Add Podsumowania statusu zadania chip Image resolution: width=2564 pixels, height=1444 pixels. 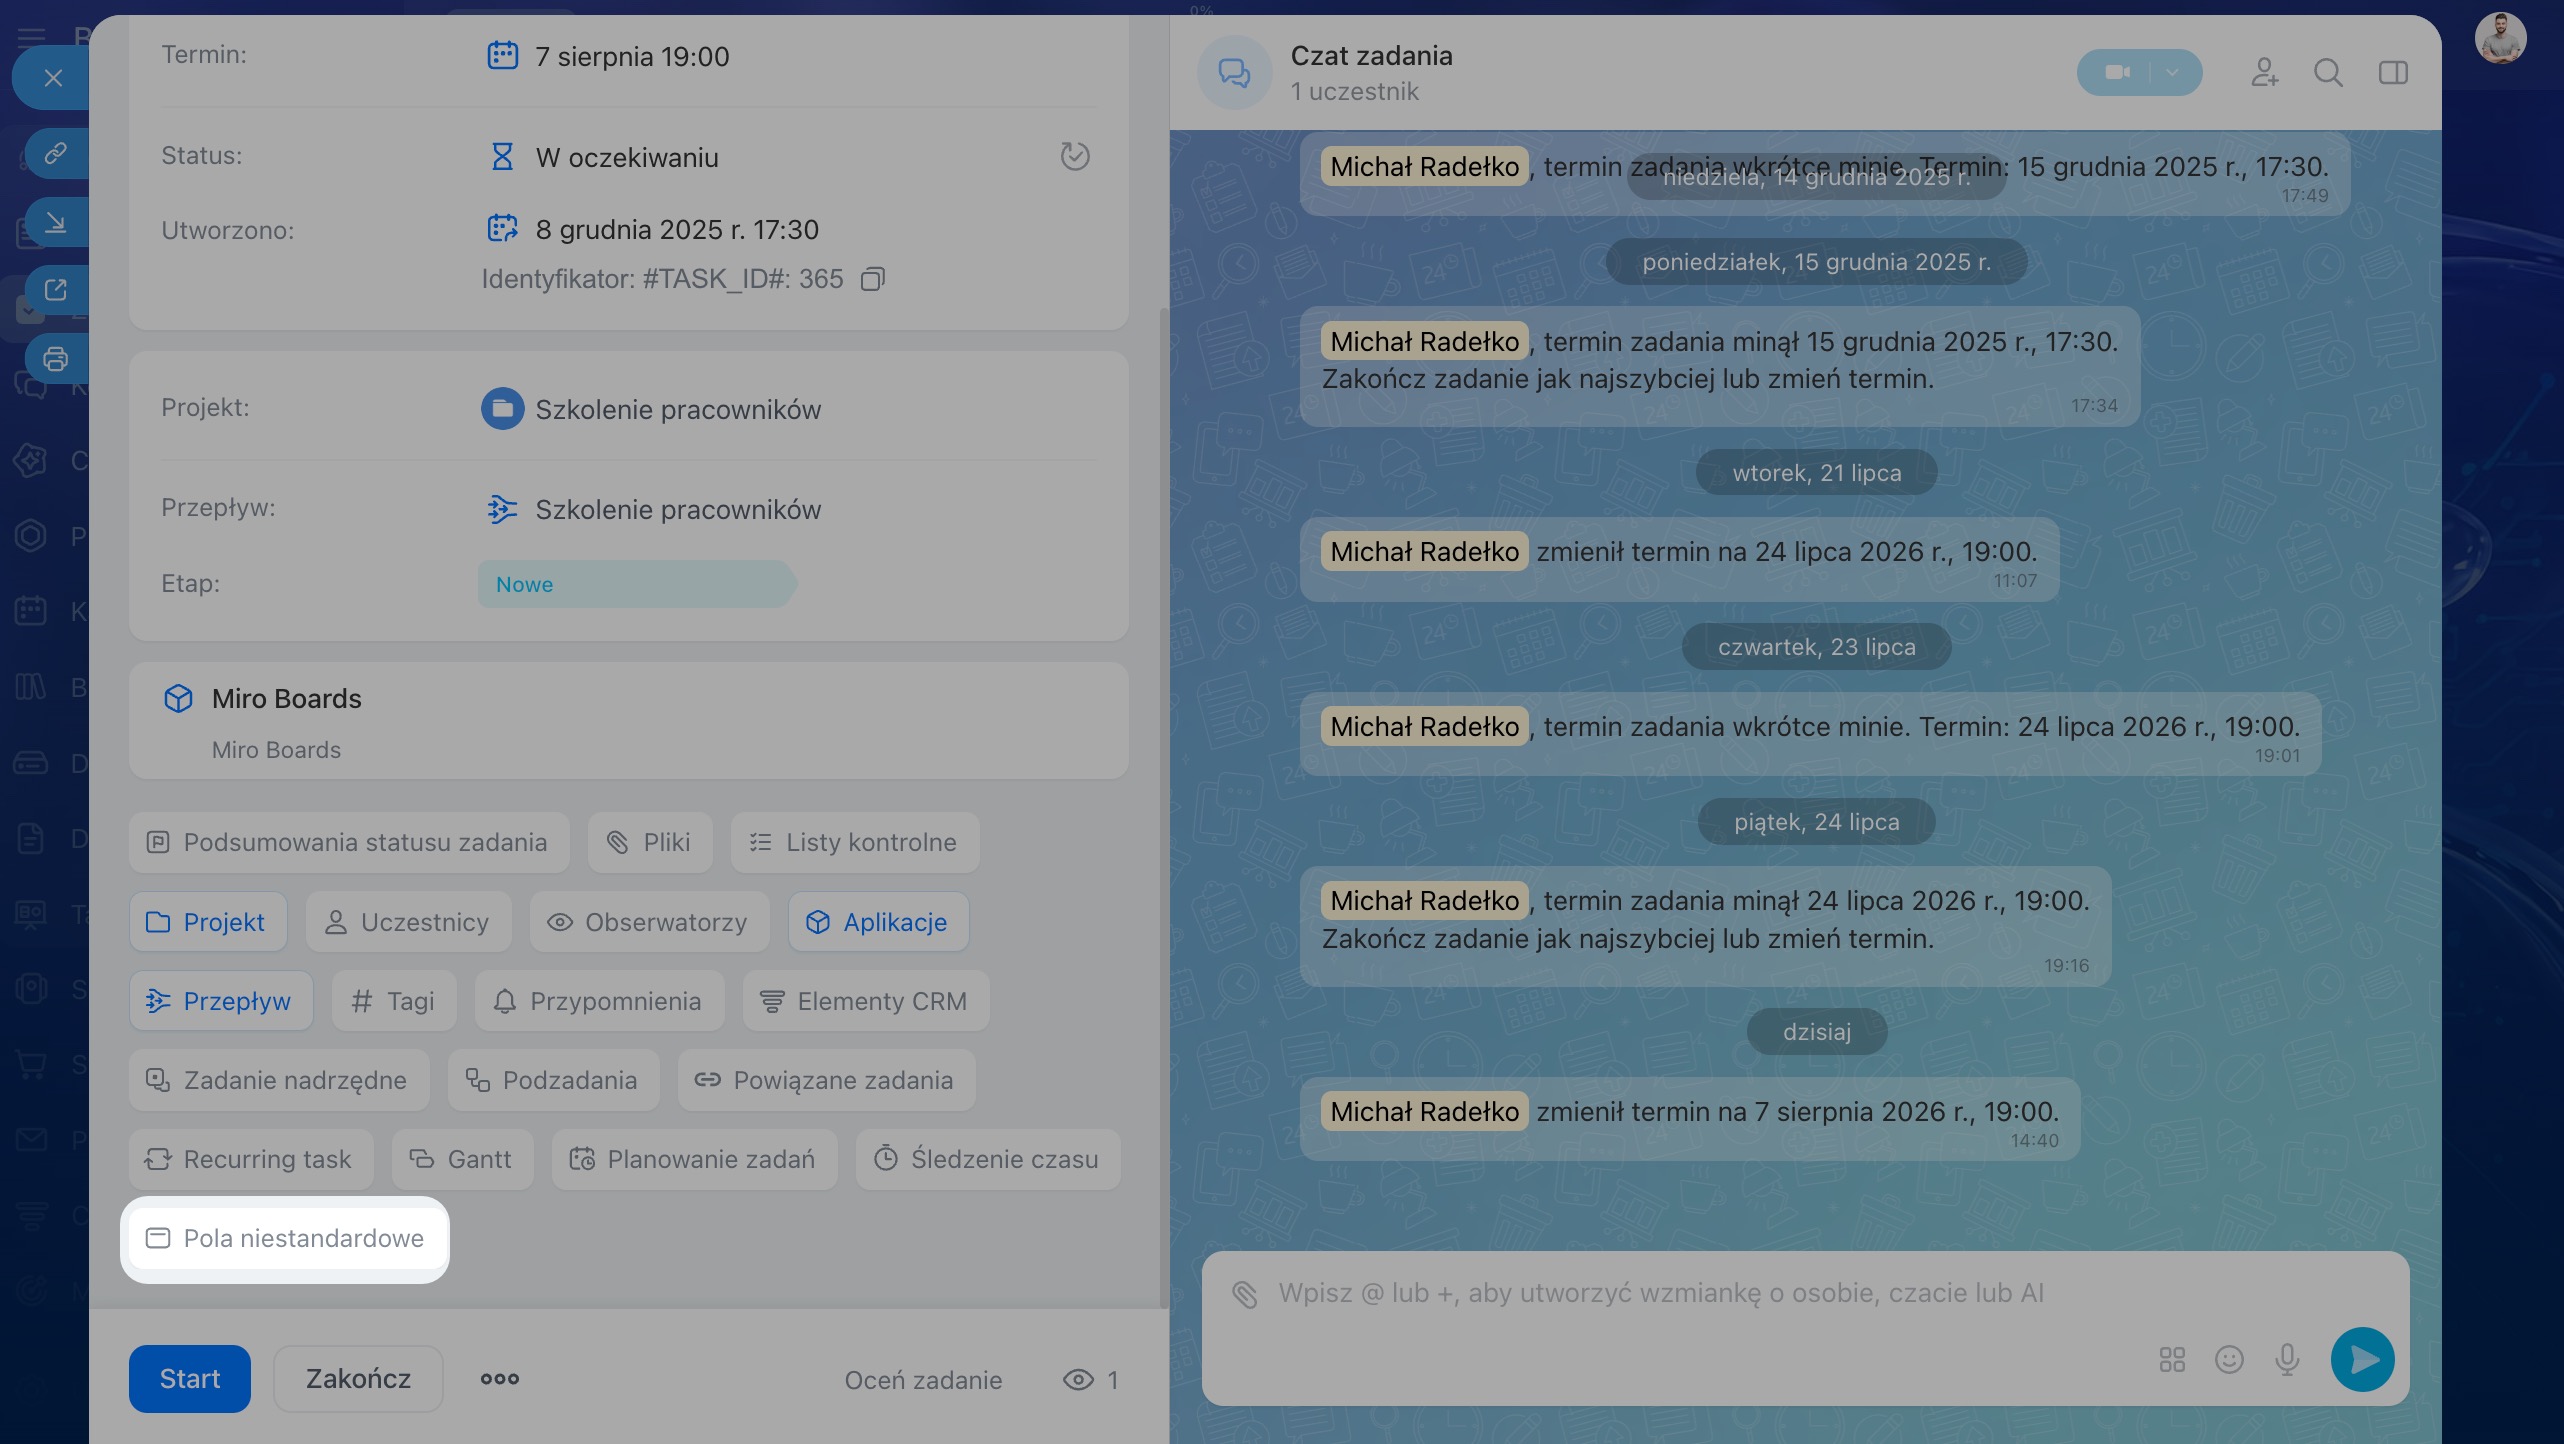click(x=349, y=842)
